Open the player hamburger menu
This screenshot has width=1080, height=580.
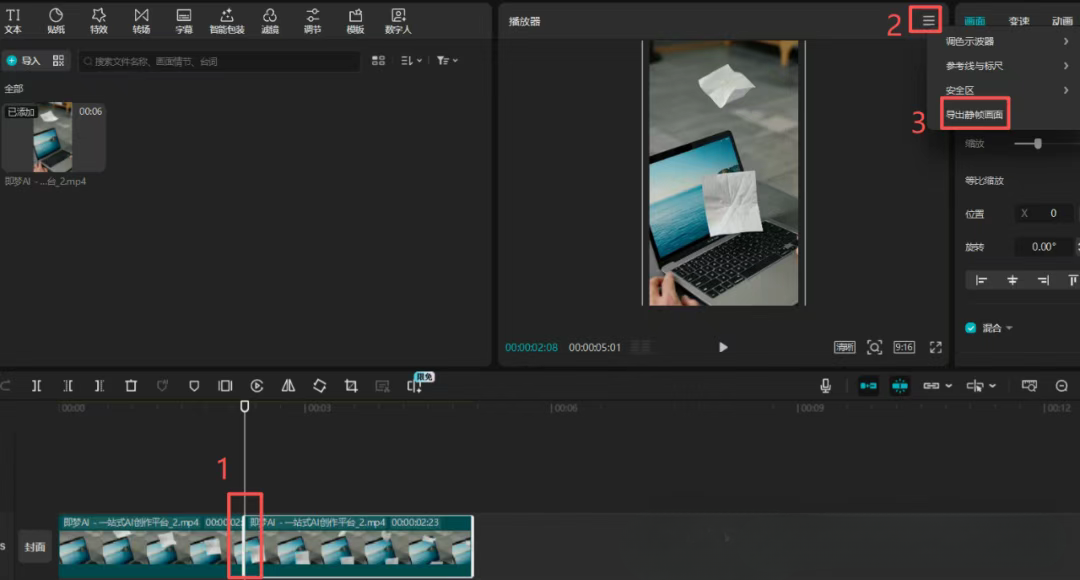[929, 20]
